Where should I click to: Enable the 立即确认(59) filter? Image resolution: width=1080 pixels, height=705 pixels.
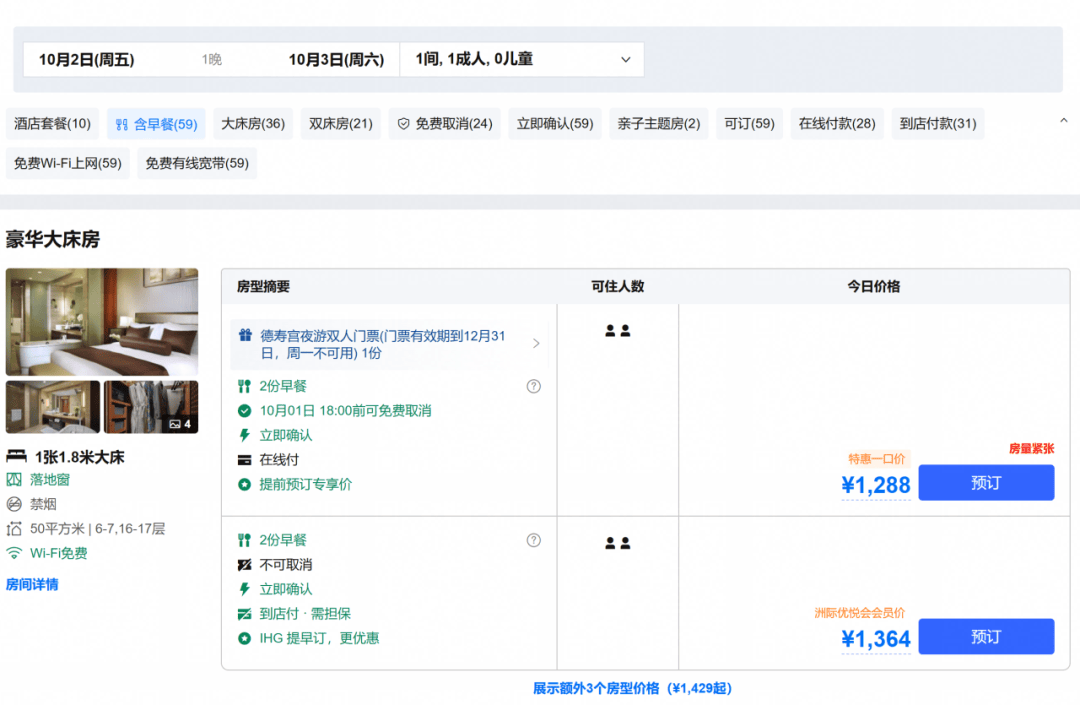coord(555,124)
